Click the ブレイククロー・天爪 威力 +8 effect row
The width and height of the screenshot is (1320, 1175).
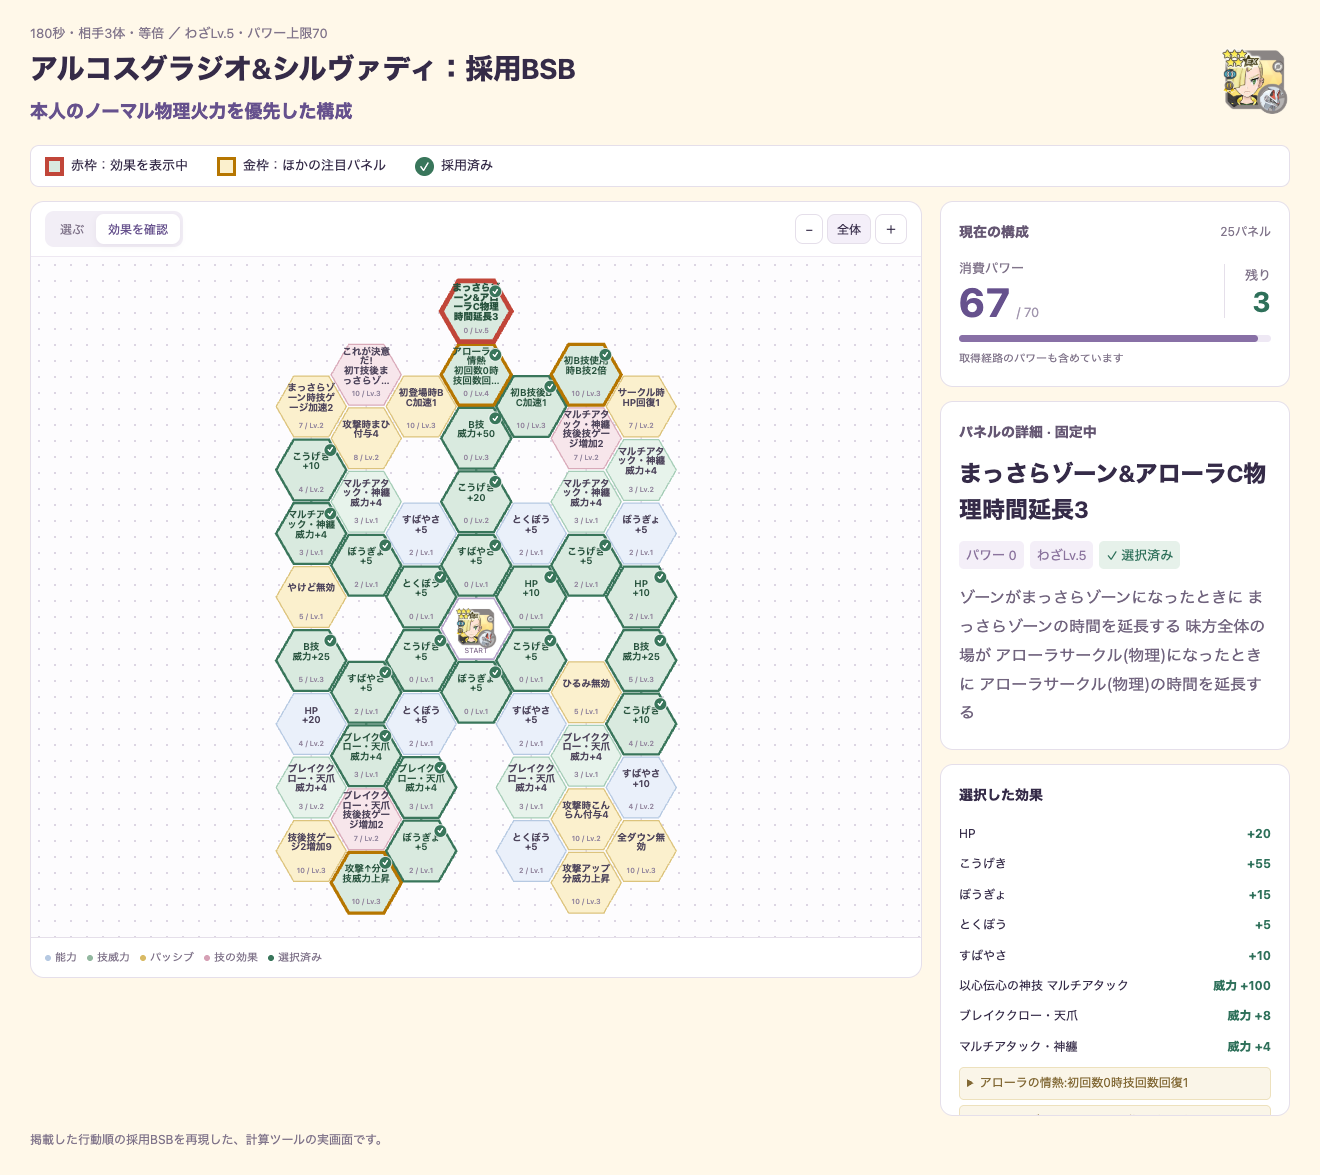1114,1016
